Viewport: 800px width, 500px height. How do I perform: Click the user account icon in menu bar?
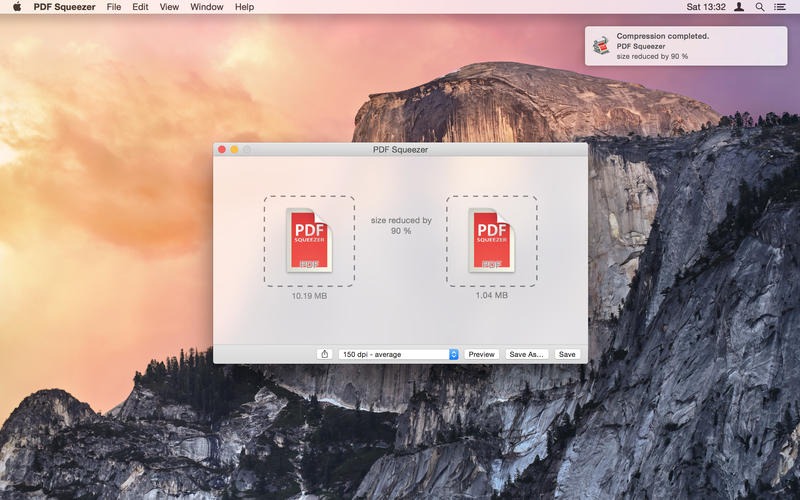tap(739, 7)
